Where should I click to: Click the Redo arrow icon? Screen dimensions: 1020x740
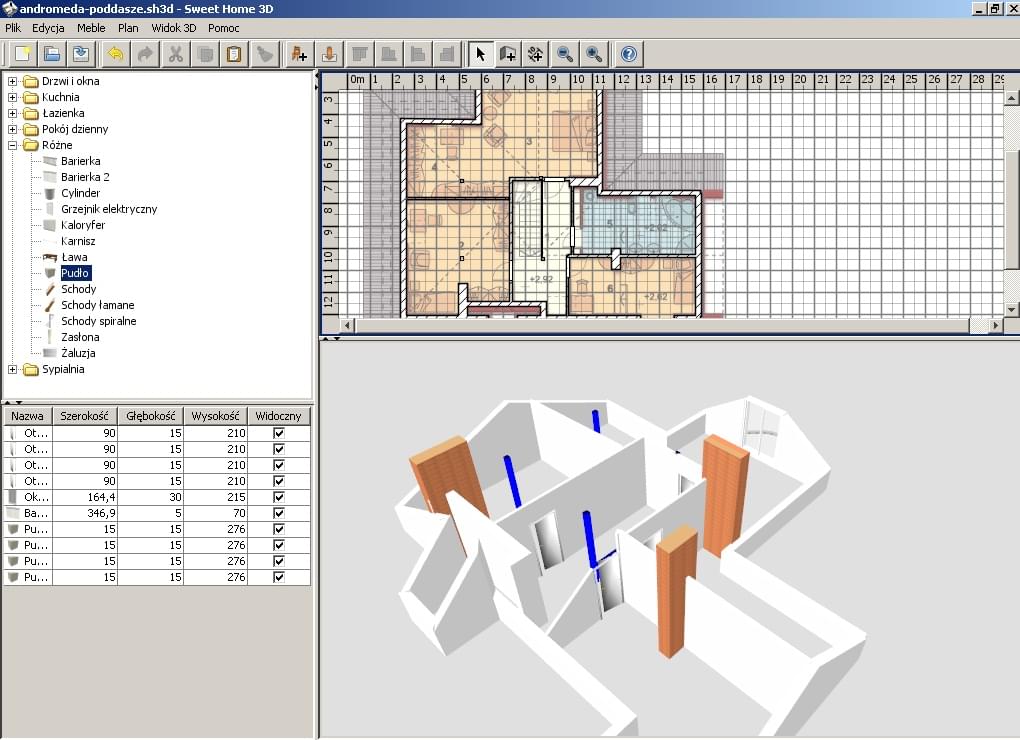tap(145, 54)
